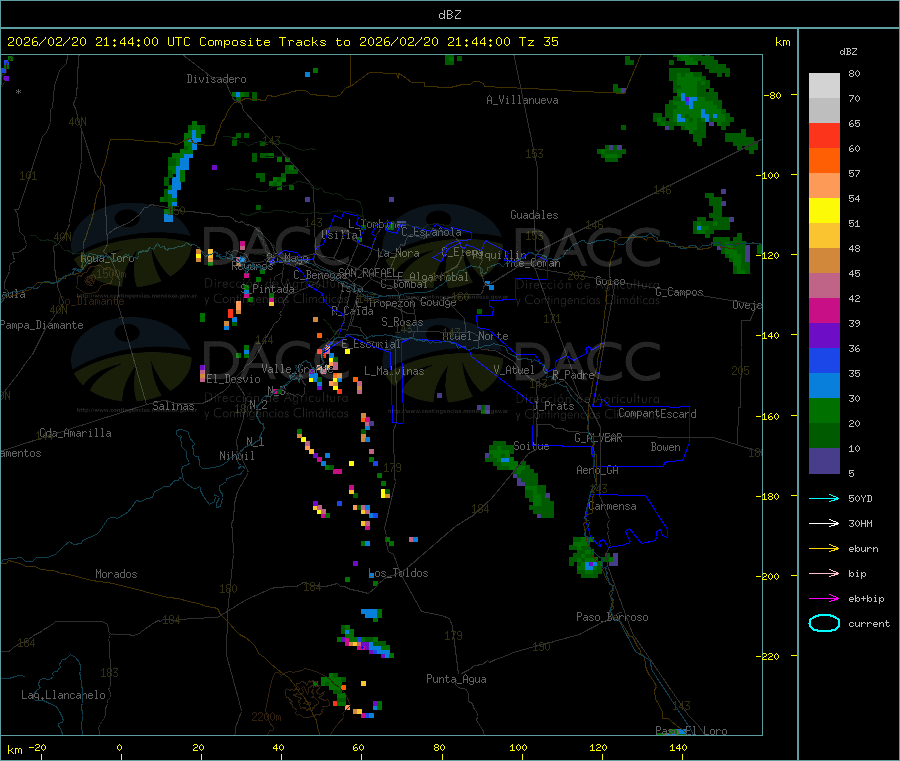Click the 'Cda_Amarilla' map label
Viewport: 900px width, 761px height.
75,433
